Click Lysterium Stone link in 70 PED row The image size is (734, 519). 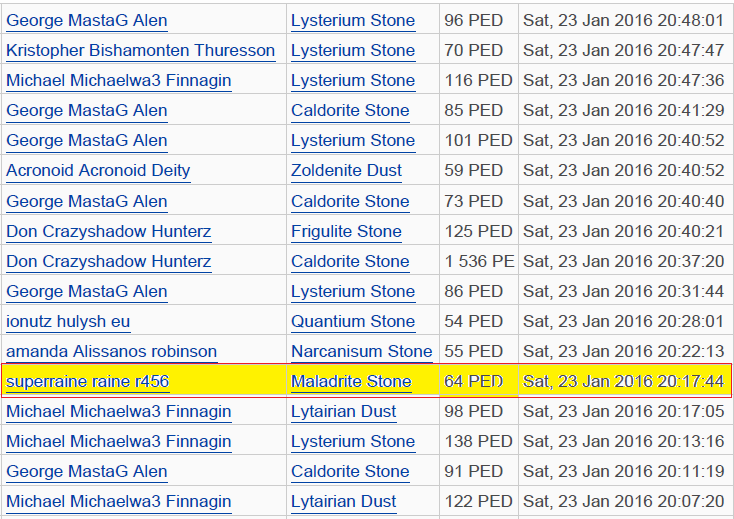[353, 51]
